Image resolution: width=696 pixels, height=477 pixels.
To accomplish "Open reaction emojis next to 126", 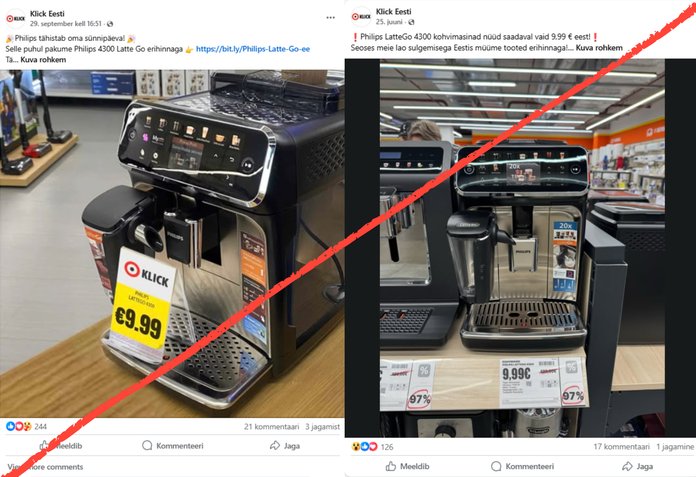I will pos(364,446).
